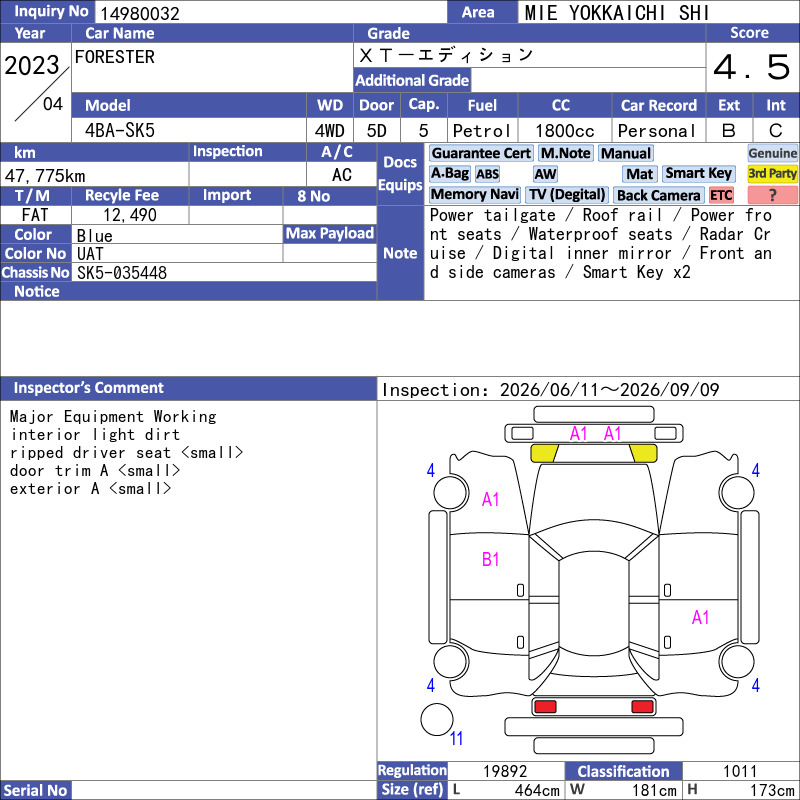Select the Back Camera equipment badge

pyautogui.click(x=658, y=195)
